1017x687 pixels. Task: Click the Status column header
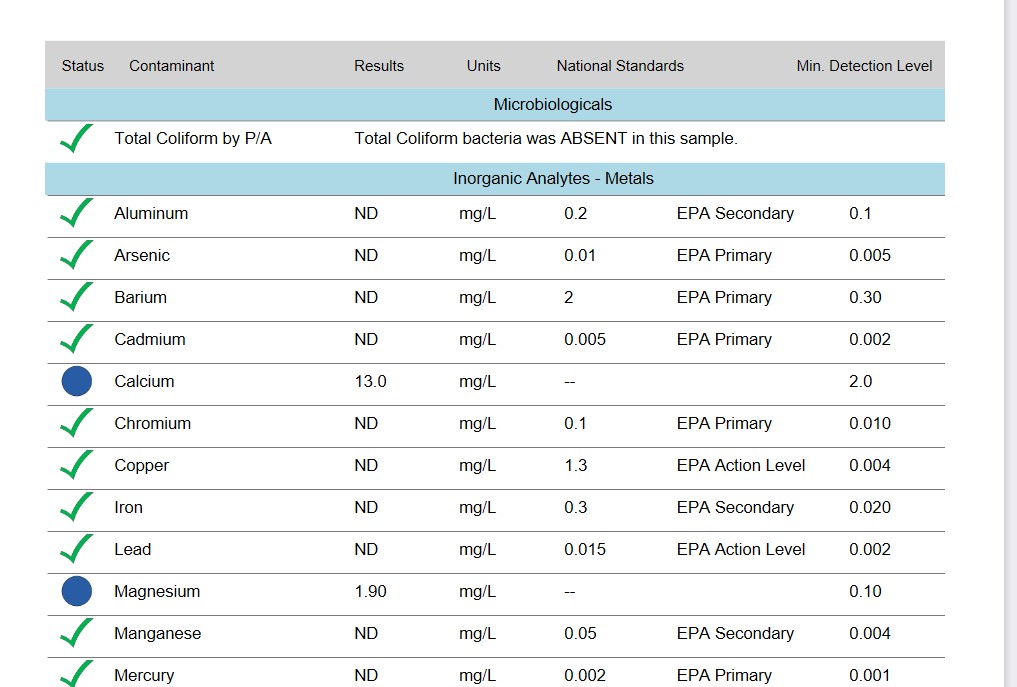(x=82, y=66)
